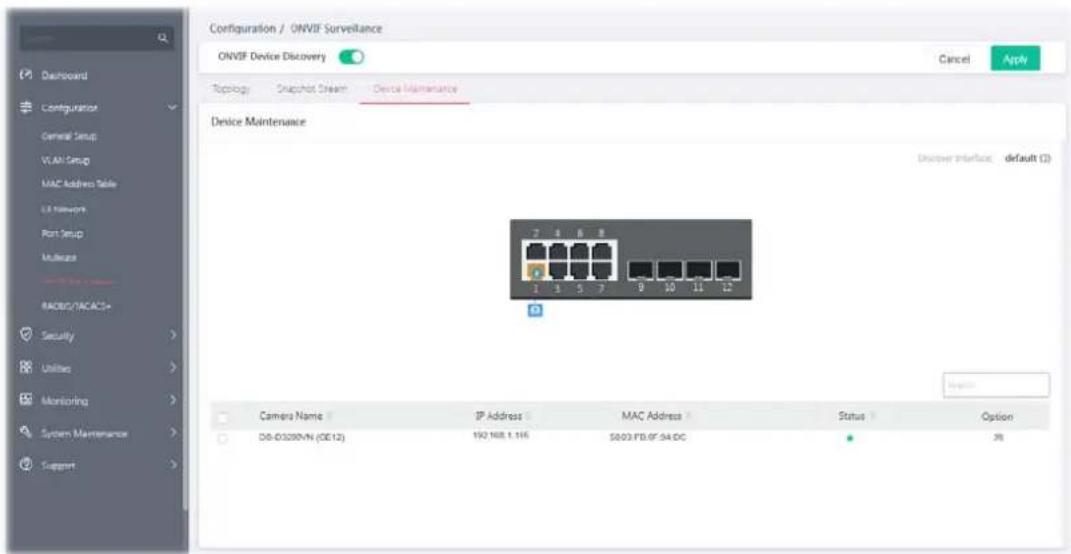Sort table by MAC Address column
Viewport: 1071px width, 554px height.
[x=654, y=416]
